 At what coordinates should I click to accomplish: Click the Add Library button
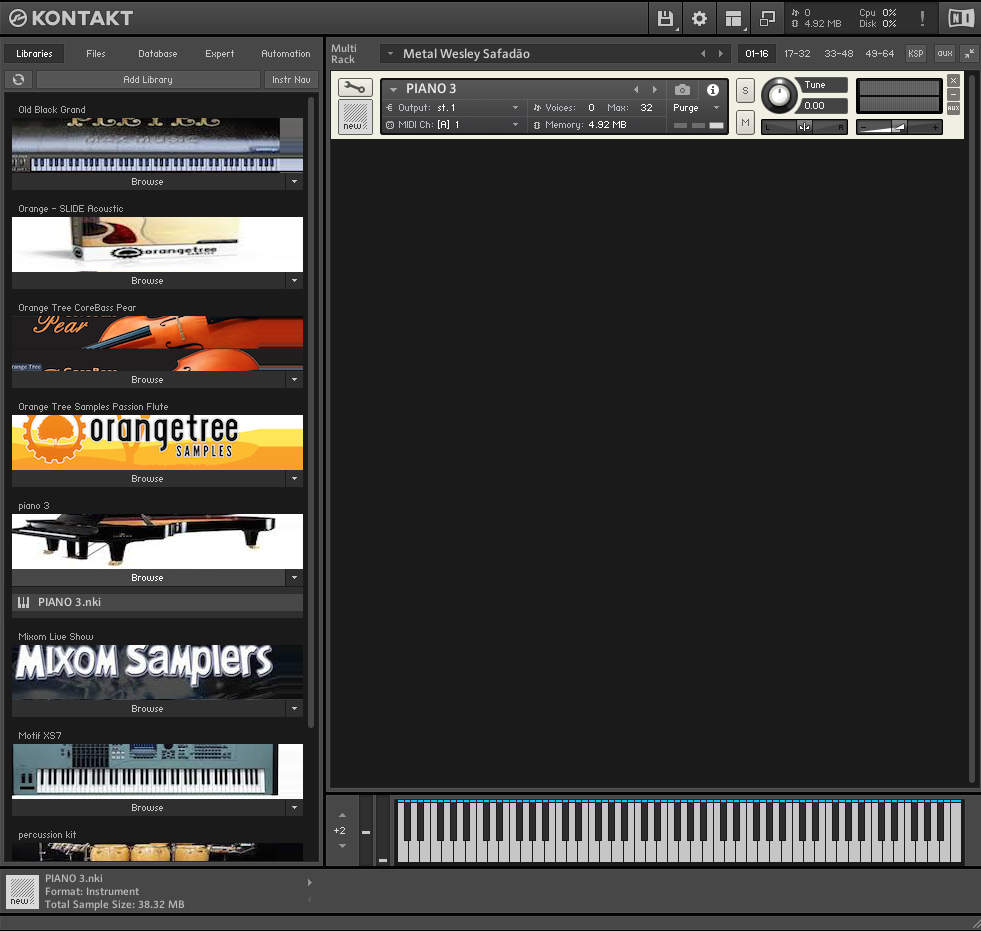[x=148, y=79]
